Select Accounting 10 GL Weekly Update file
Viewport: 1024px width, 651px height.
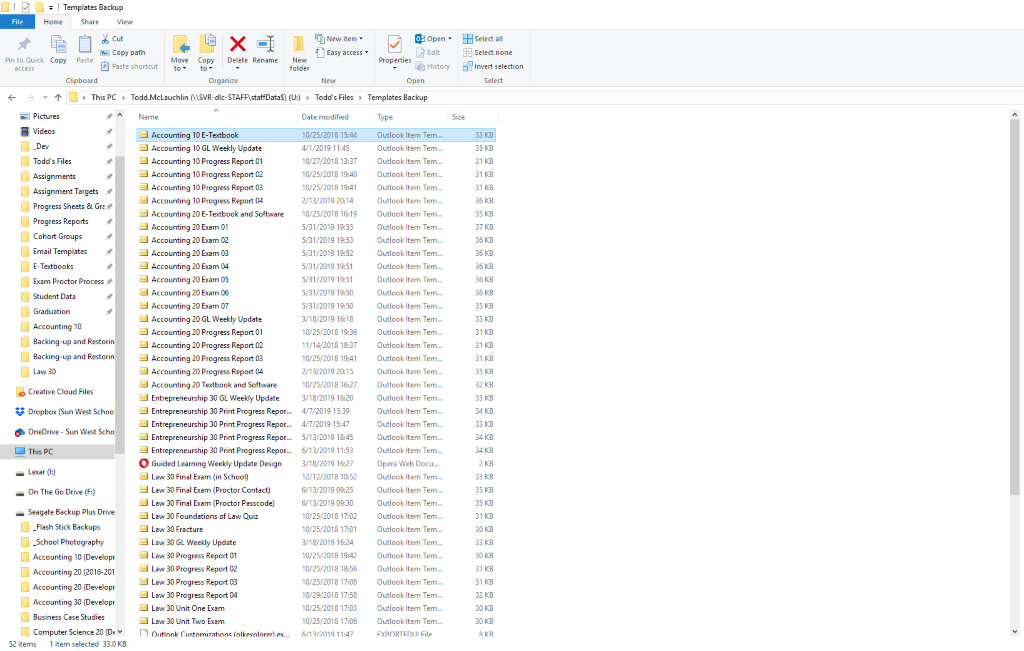[x=206, y=149]
